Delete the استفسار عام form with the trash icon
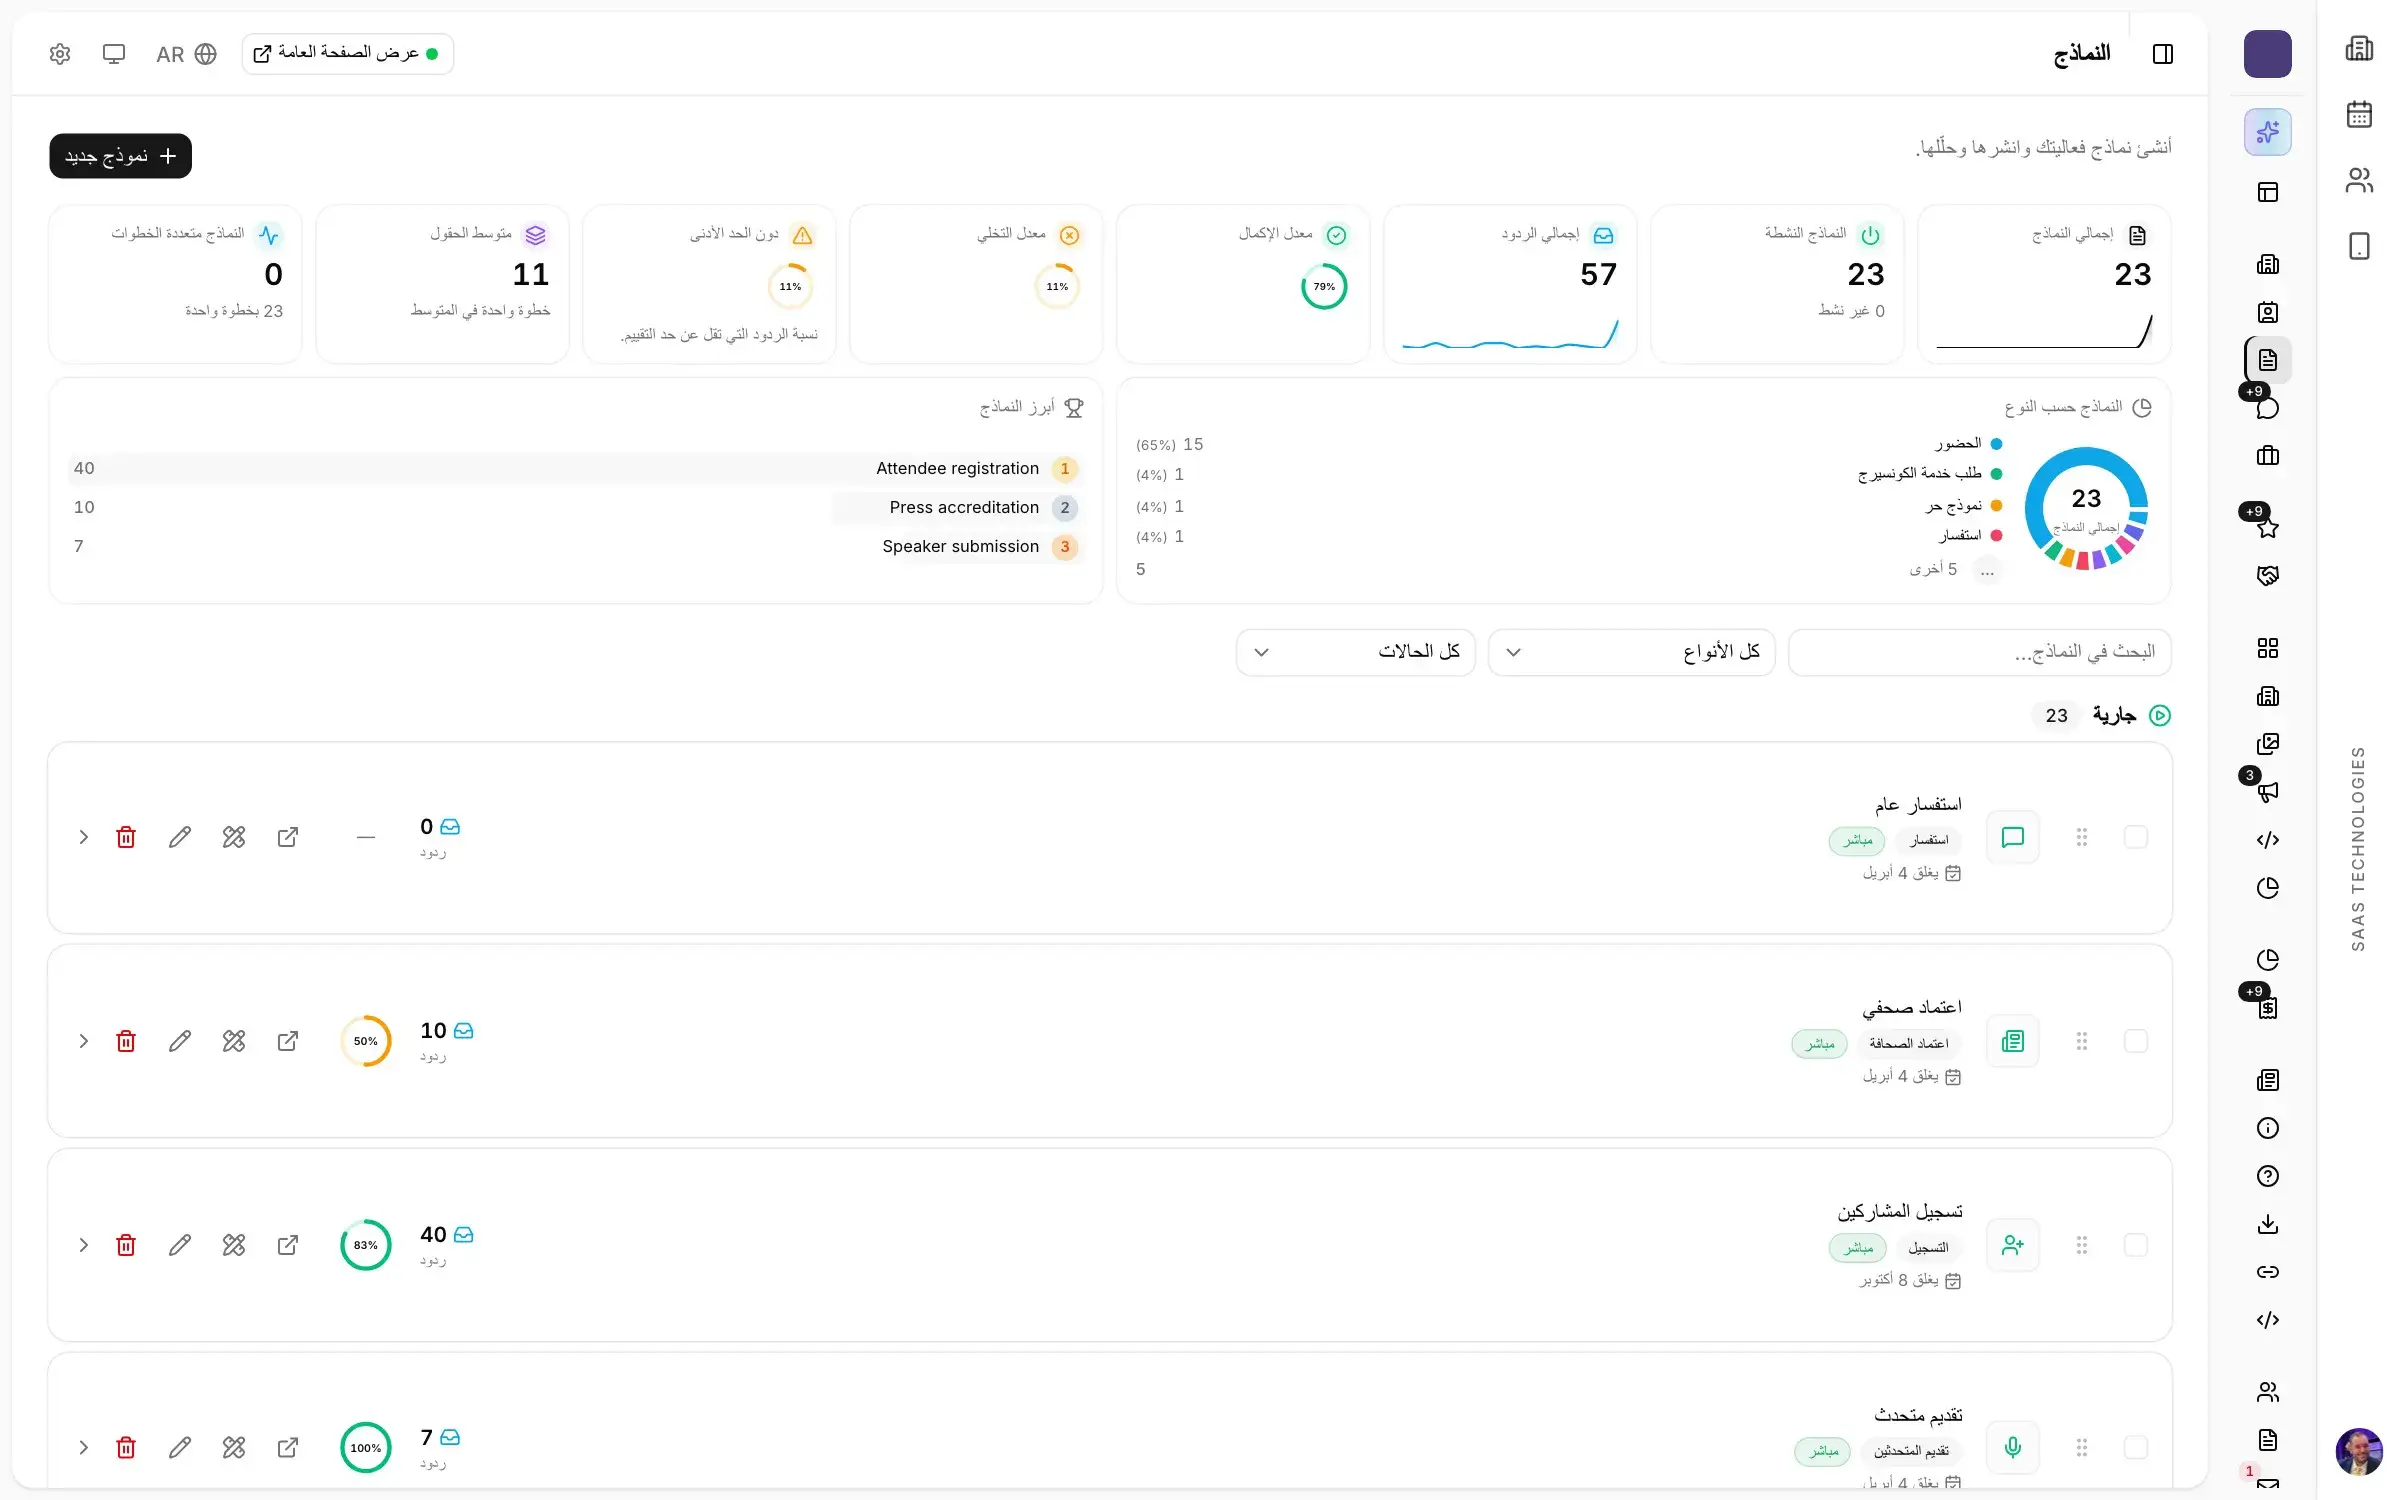The width and height of the screenshot is (2400, 1500). [126, 837]
